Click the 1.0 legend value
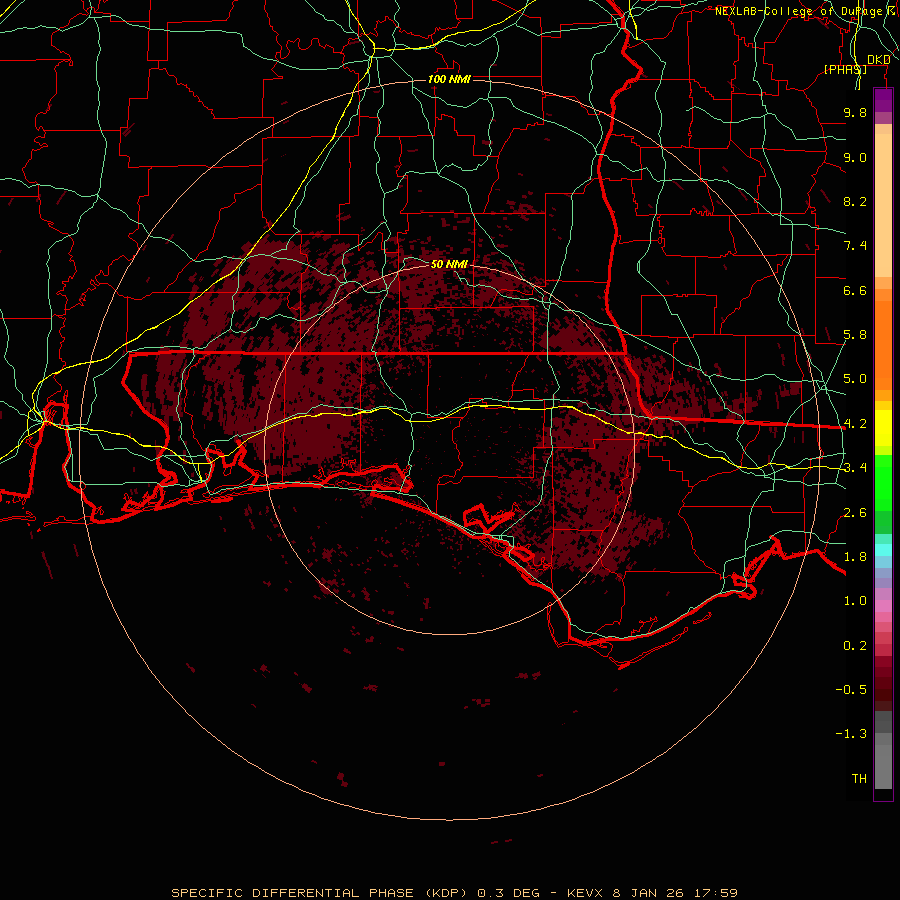The image size is (900, 900). [855, 601]
